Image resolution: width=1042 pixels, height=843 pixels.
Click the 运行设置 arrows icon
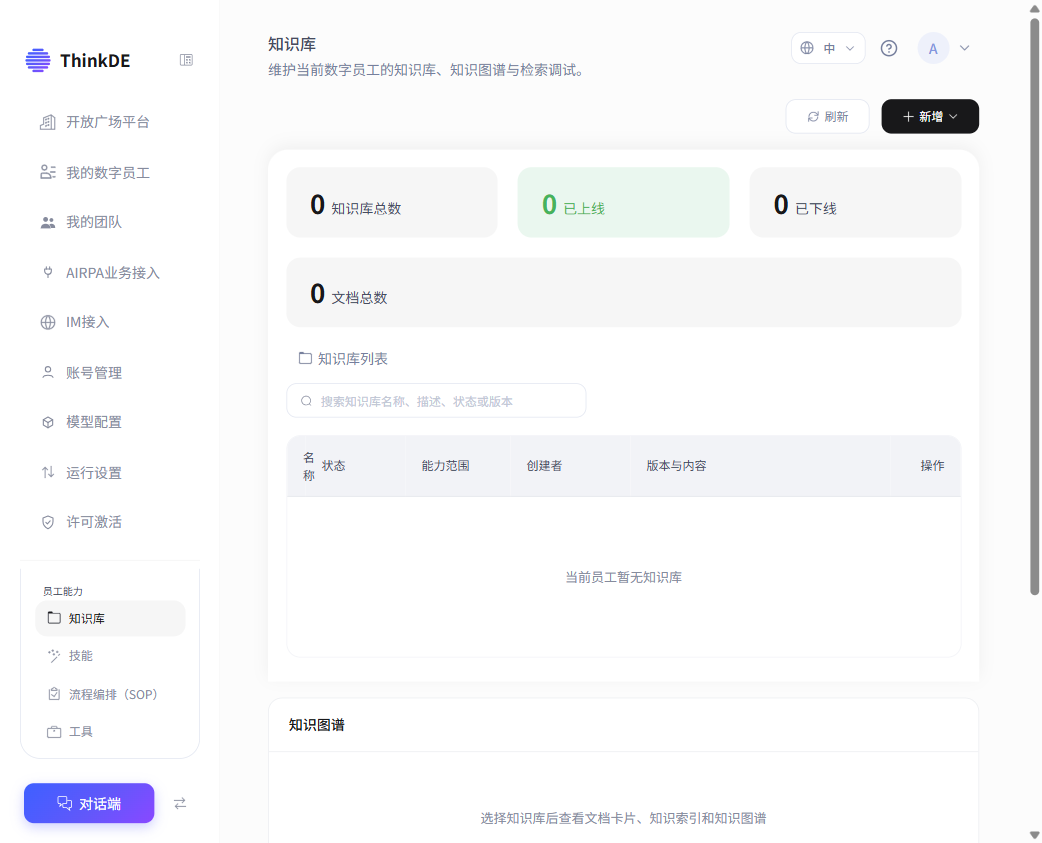(x=48, y=472)
